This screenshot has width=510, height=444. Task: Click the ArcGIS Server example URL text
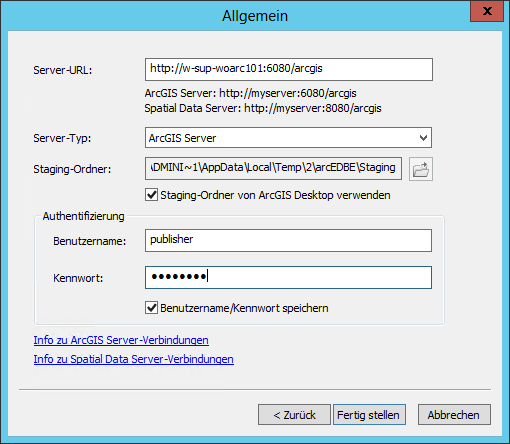tap(250, 93)
